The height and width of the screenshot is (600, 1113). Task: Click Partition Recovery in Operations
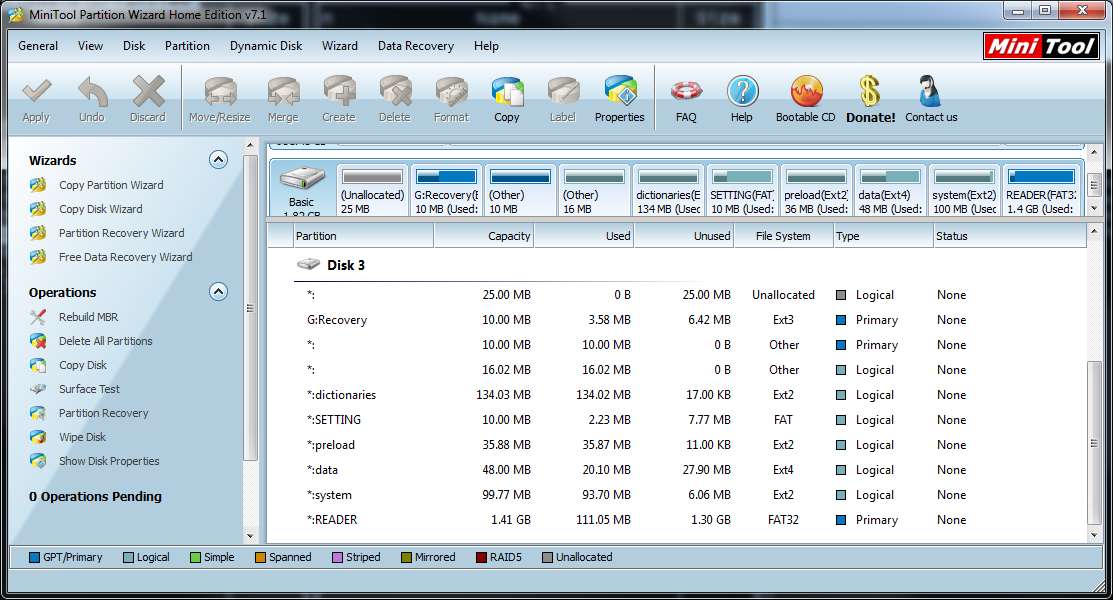tap(103, 413)
